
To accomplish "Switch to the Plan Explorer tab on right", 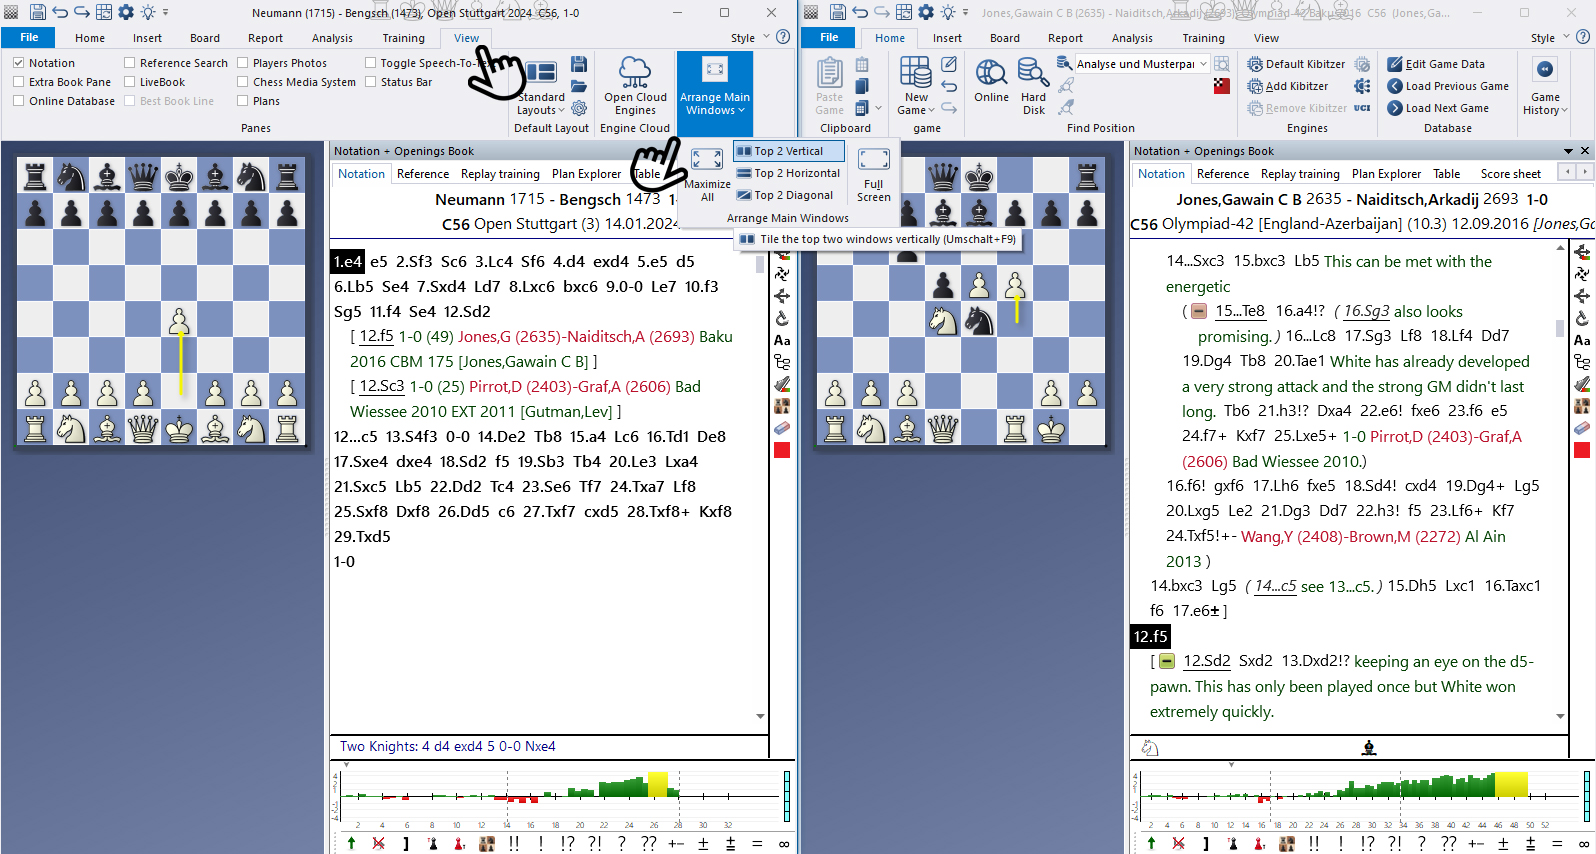I will tap(1386, 174).
